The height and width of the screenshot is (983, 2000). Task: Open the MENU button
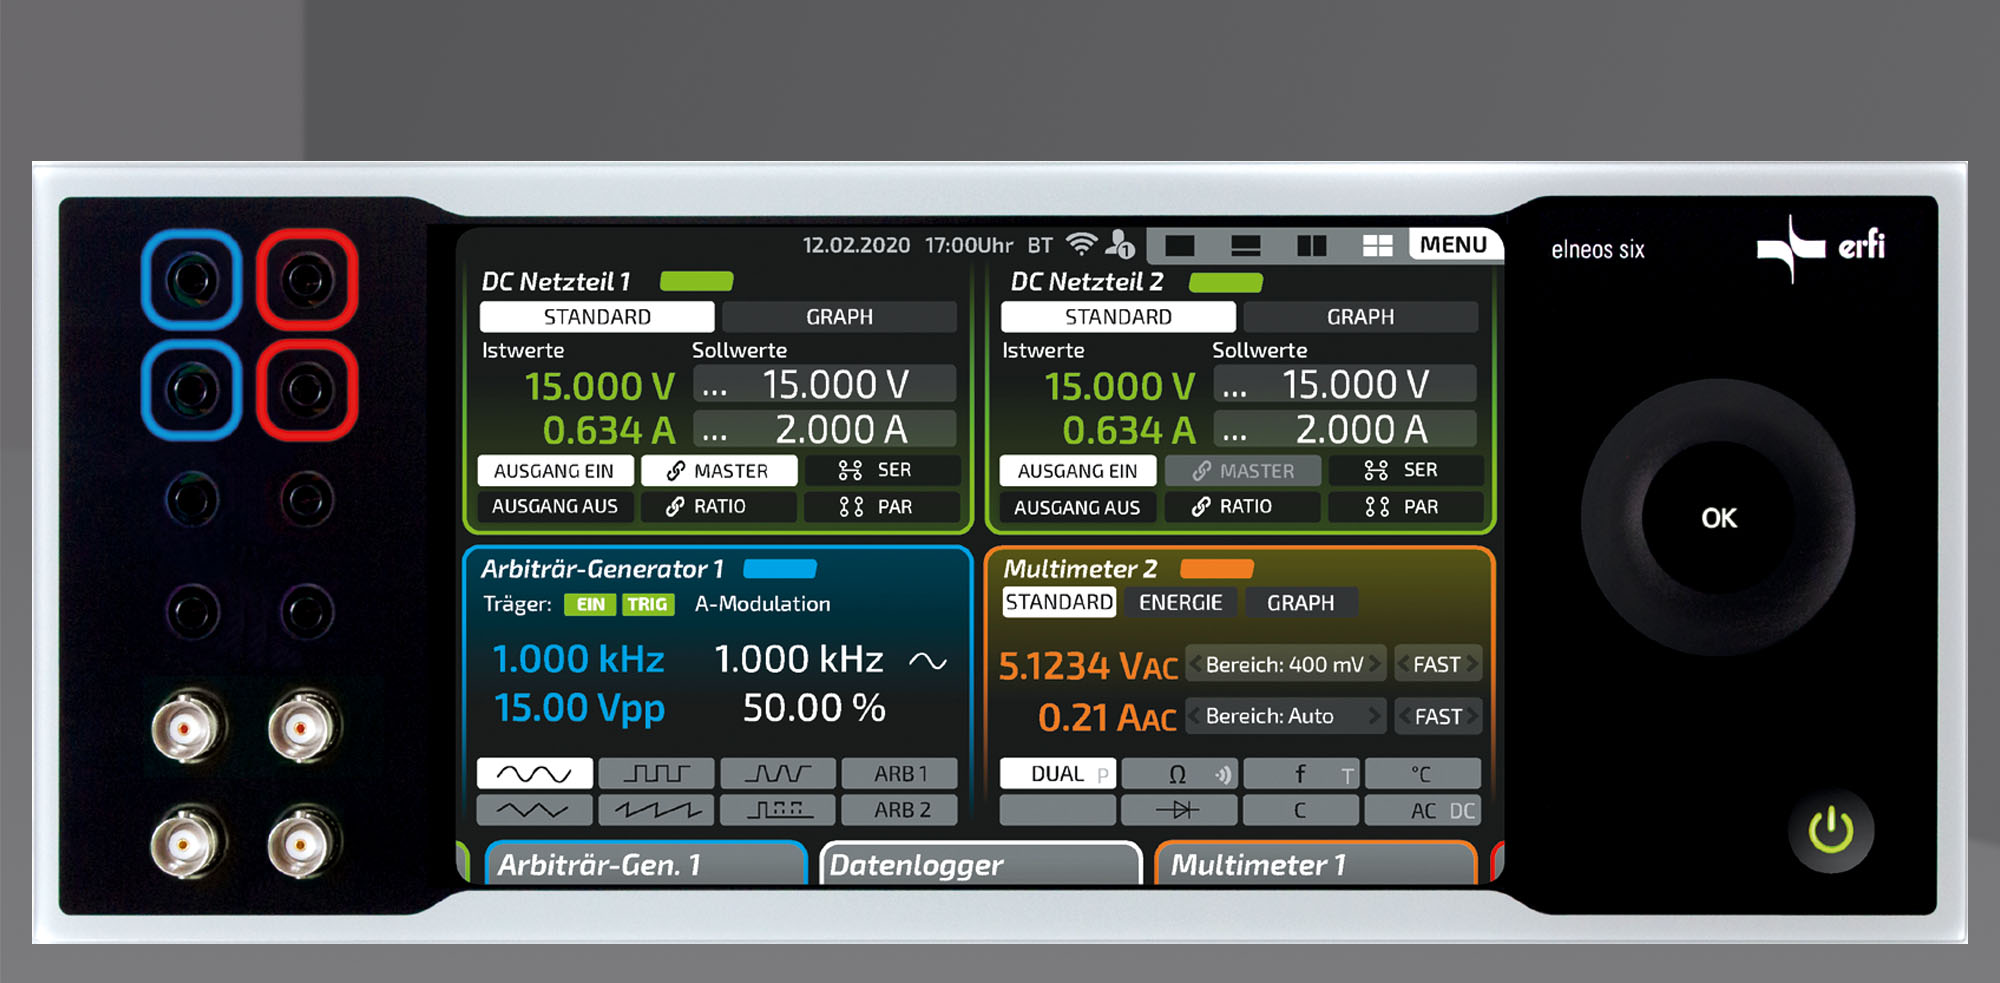[x=1453, y=245]
